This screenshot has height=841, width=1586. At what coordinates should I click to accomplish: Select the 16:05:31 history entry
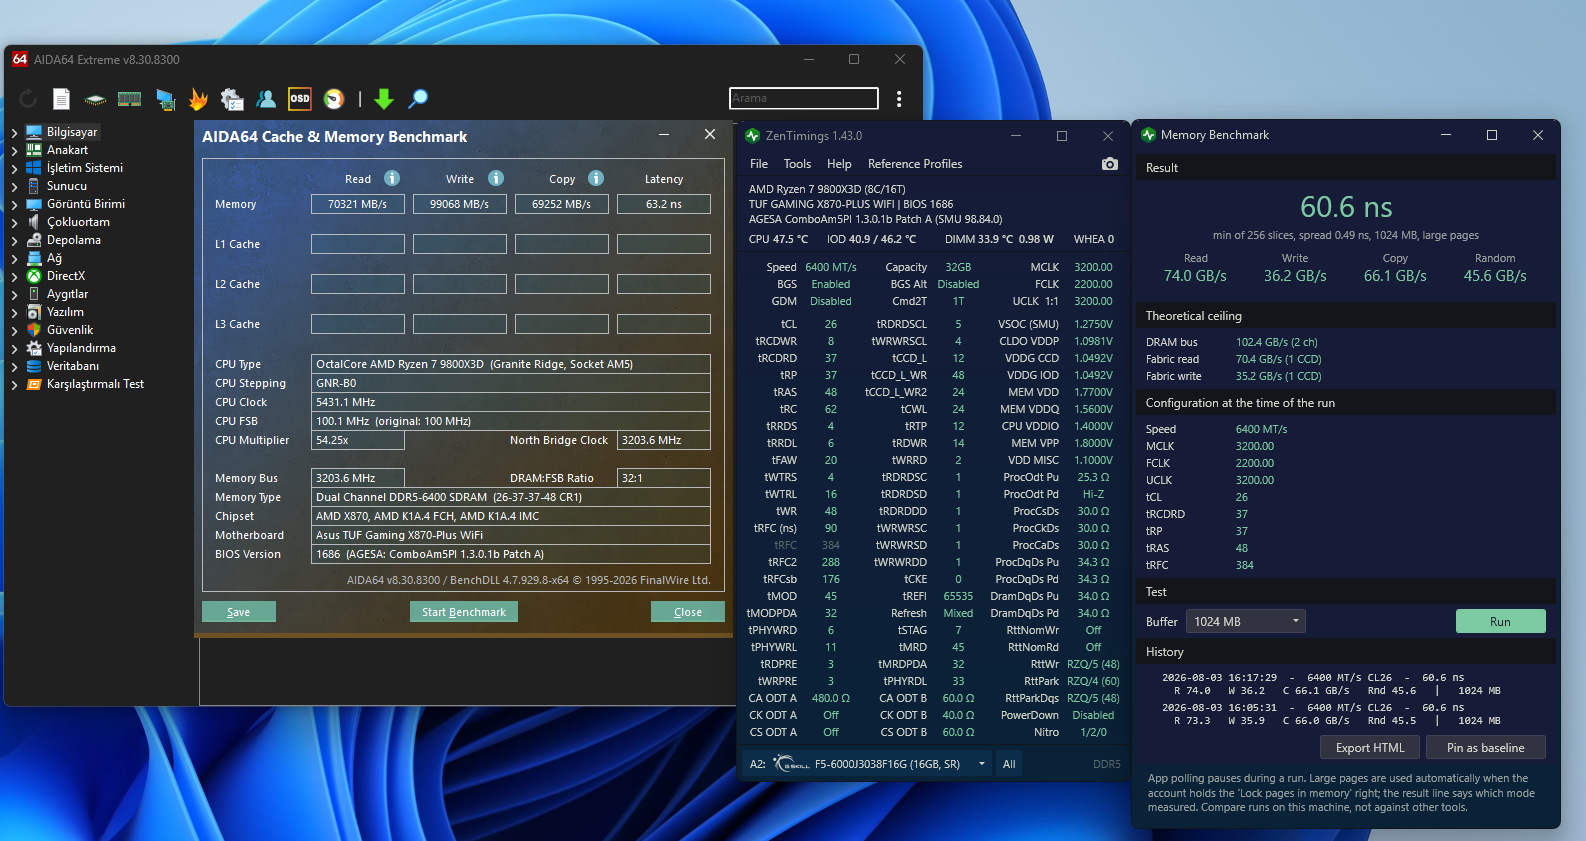click(x=1331, y=714)
